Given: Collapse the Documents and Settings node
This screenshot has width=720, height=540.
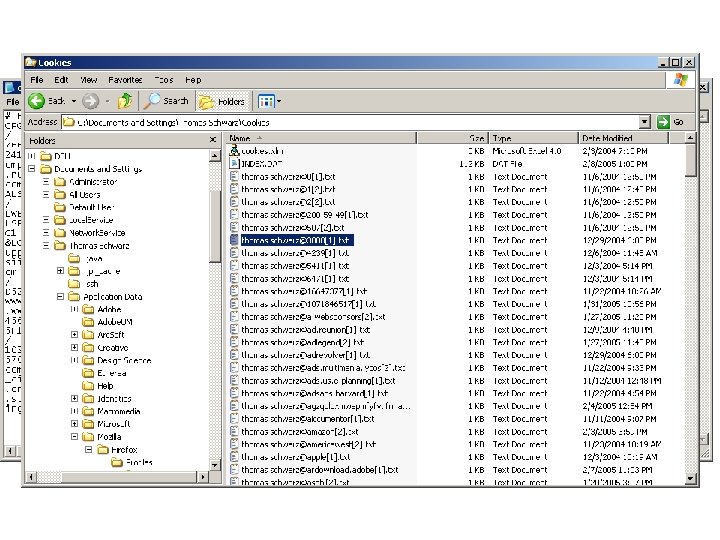Looking at the screenshot, I should click(32, 169).
